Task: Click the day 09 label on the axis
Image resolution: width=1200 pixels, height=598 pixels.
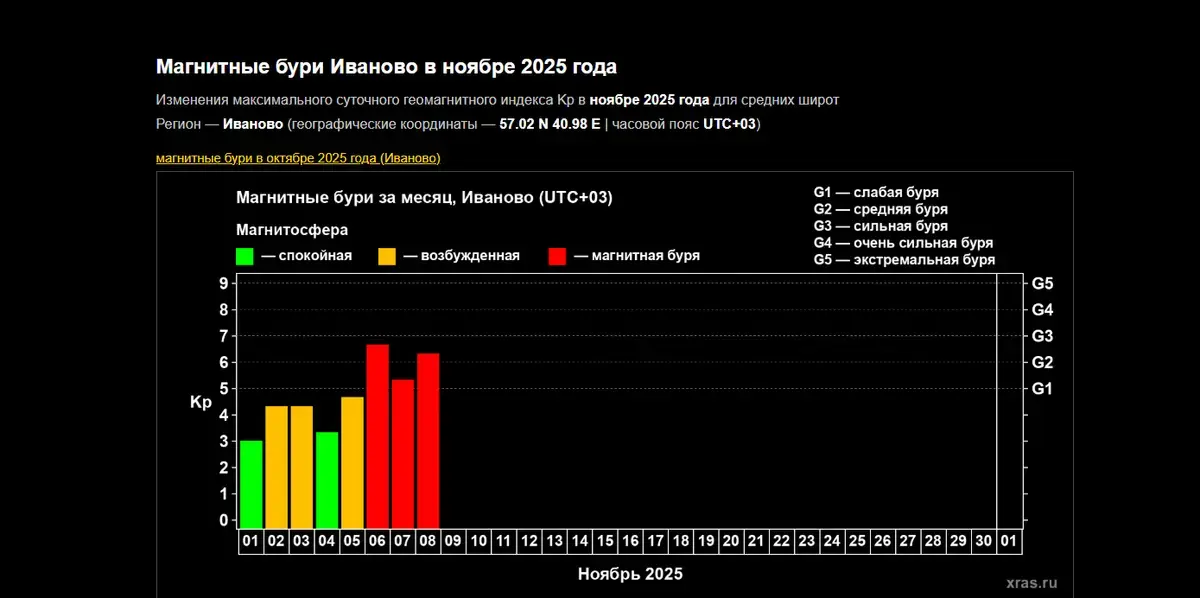Action: click(453, 541)
